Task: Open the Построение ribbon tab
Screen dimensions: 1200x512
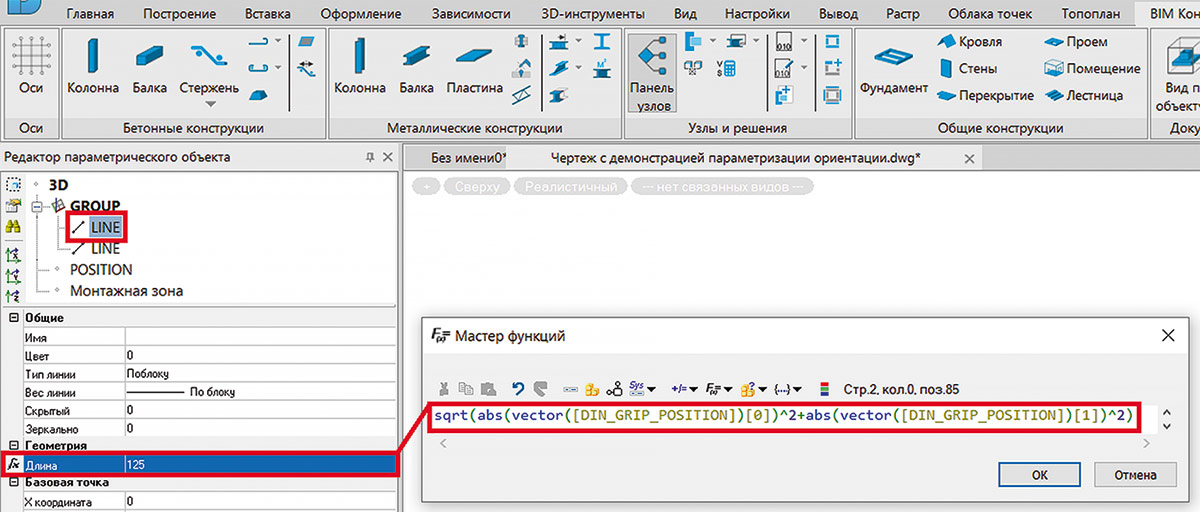Action: tap(178, 14)
